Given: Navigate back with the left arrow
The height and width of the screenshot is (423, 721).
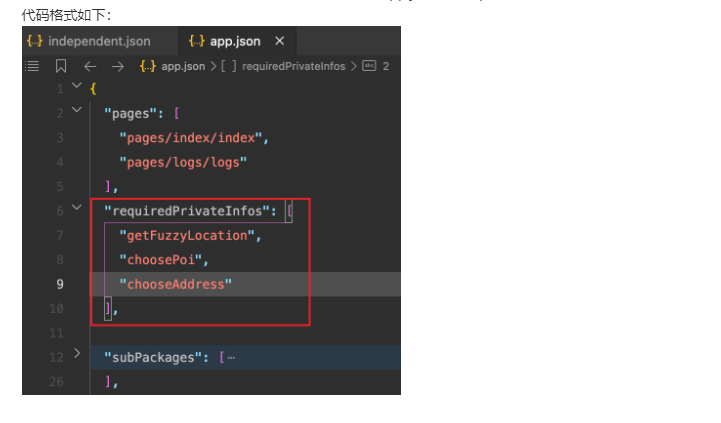Looking at the screenshot, I should pyautogui.click(x=90, y=66).
